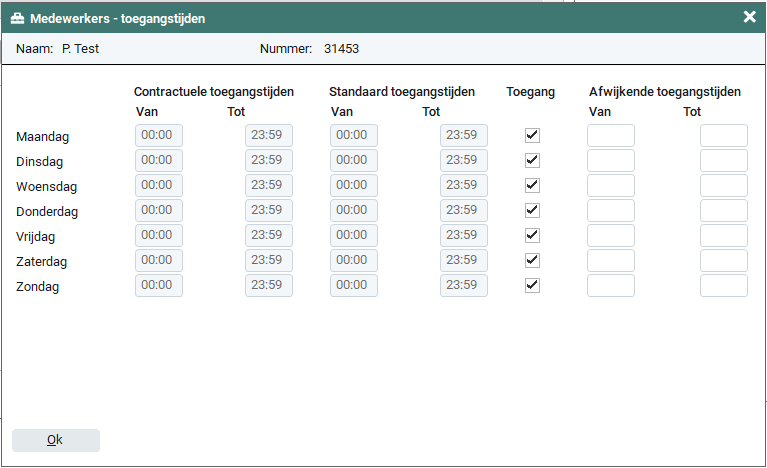The image size is (767, 468).
Task: Close the Medewerkers toegangstijden dialog
Action: tap(750, 16)
